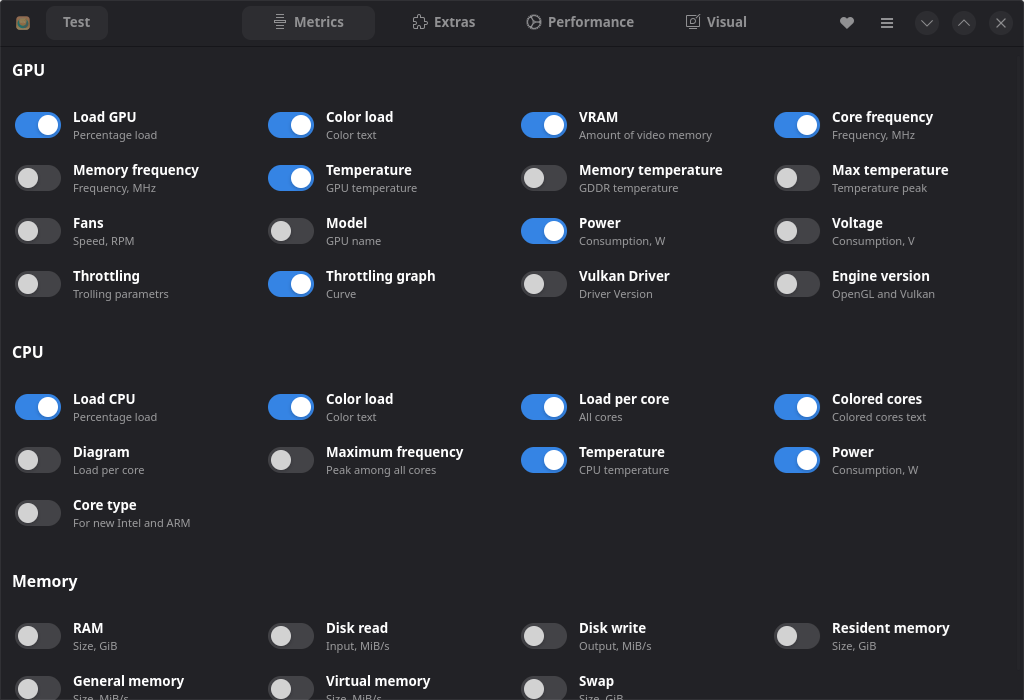Turn on the RAM size toggle
Screen dimensions: 1024x700
pyautogui.click(x=37, y=635)
